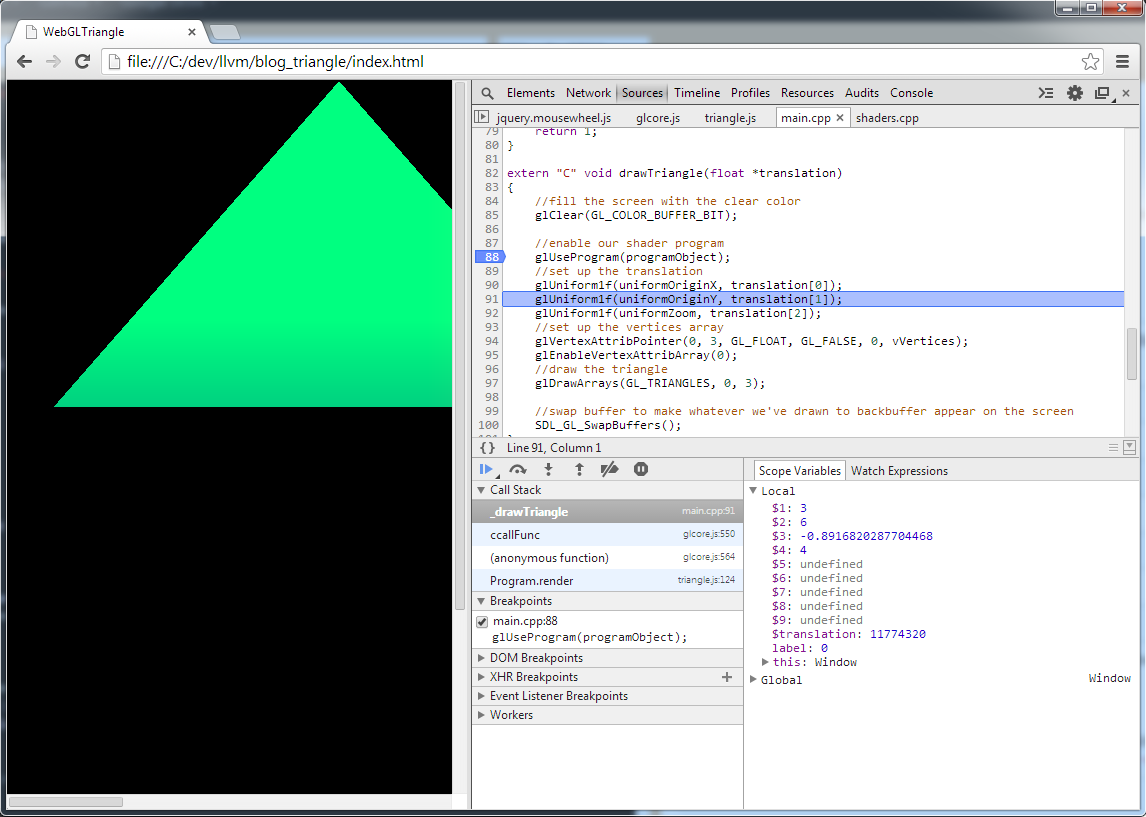Uncheck the main.cpp:88 breakpoint checkbox

pos(482,622)
